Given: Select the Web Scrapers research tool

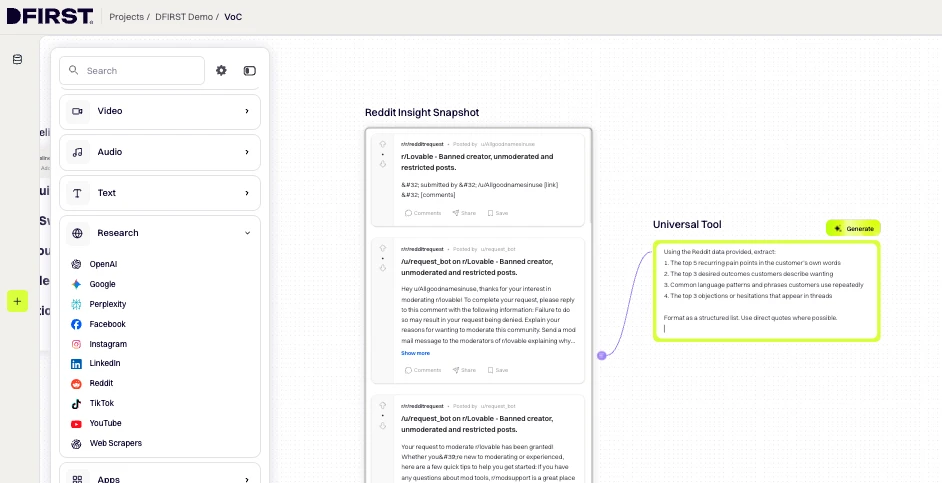Looking at the screenshot, I should coord(106,443).
